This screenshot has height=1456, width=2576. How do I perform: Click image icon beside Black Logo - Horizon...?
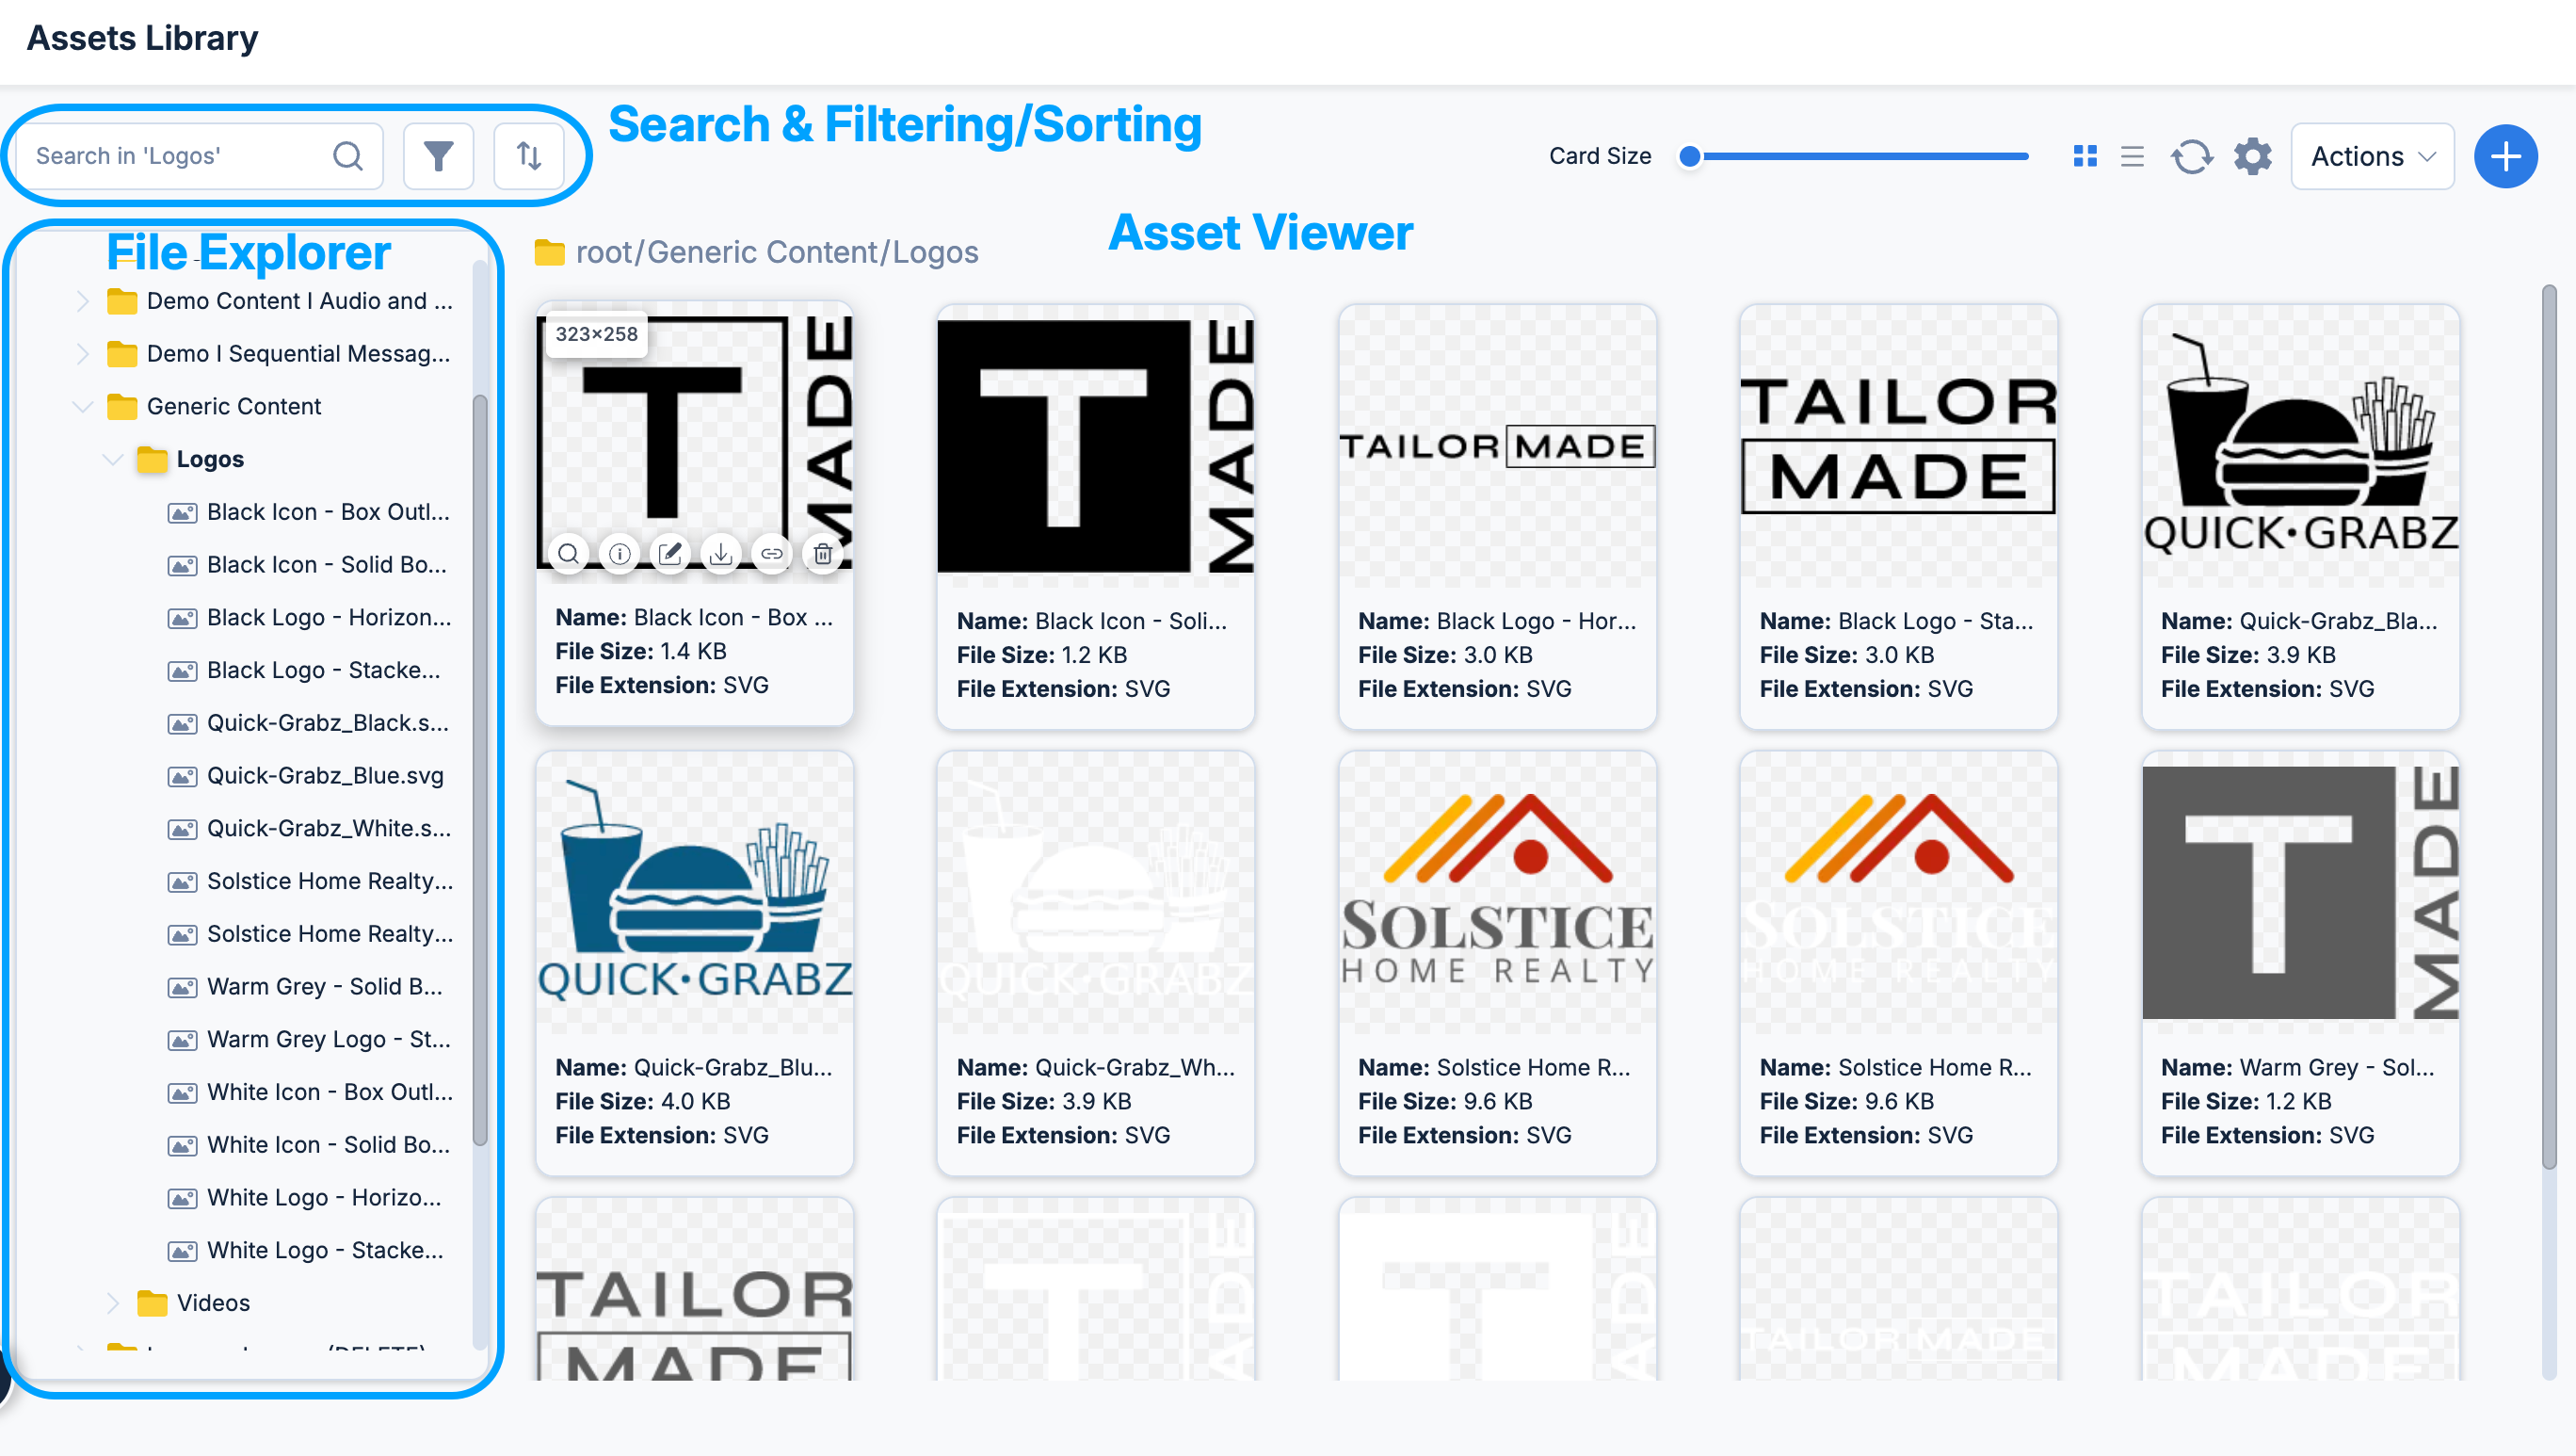point(182,619)
